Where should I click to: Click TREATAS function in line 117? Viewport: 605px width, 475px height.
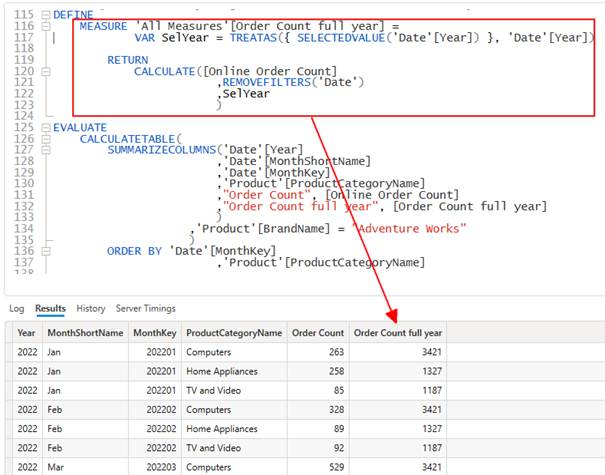coord(253,38)
